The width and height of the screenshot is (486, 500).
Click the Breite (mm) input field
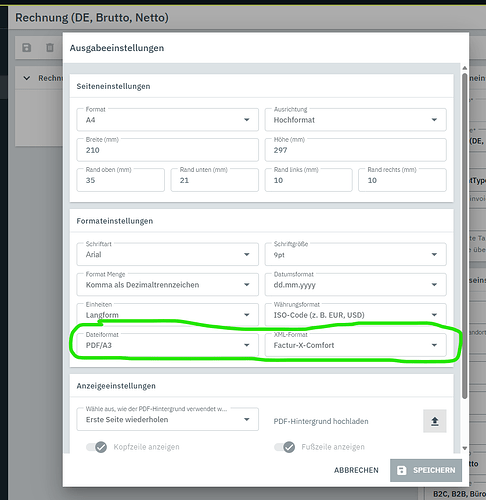[x=167, y=150]
